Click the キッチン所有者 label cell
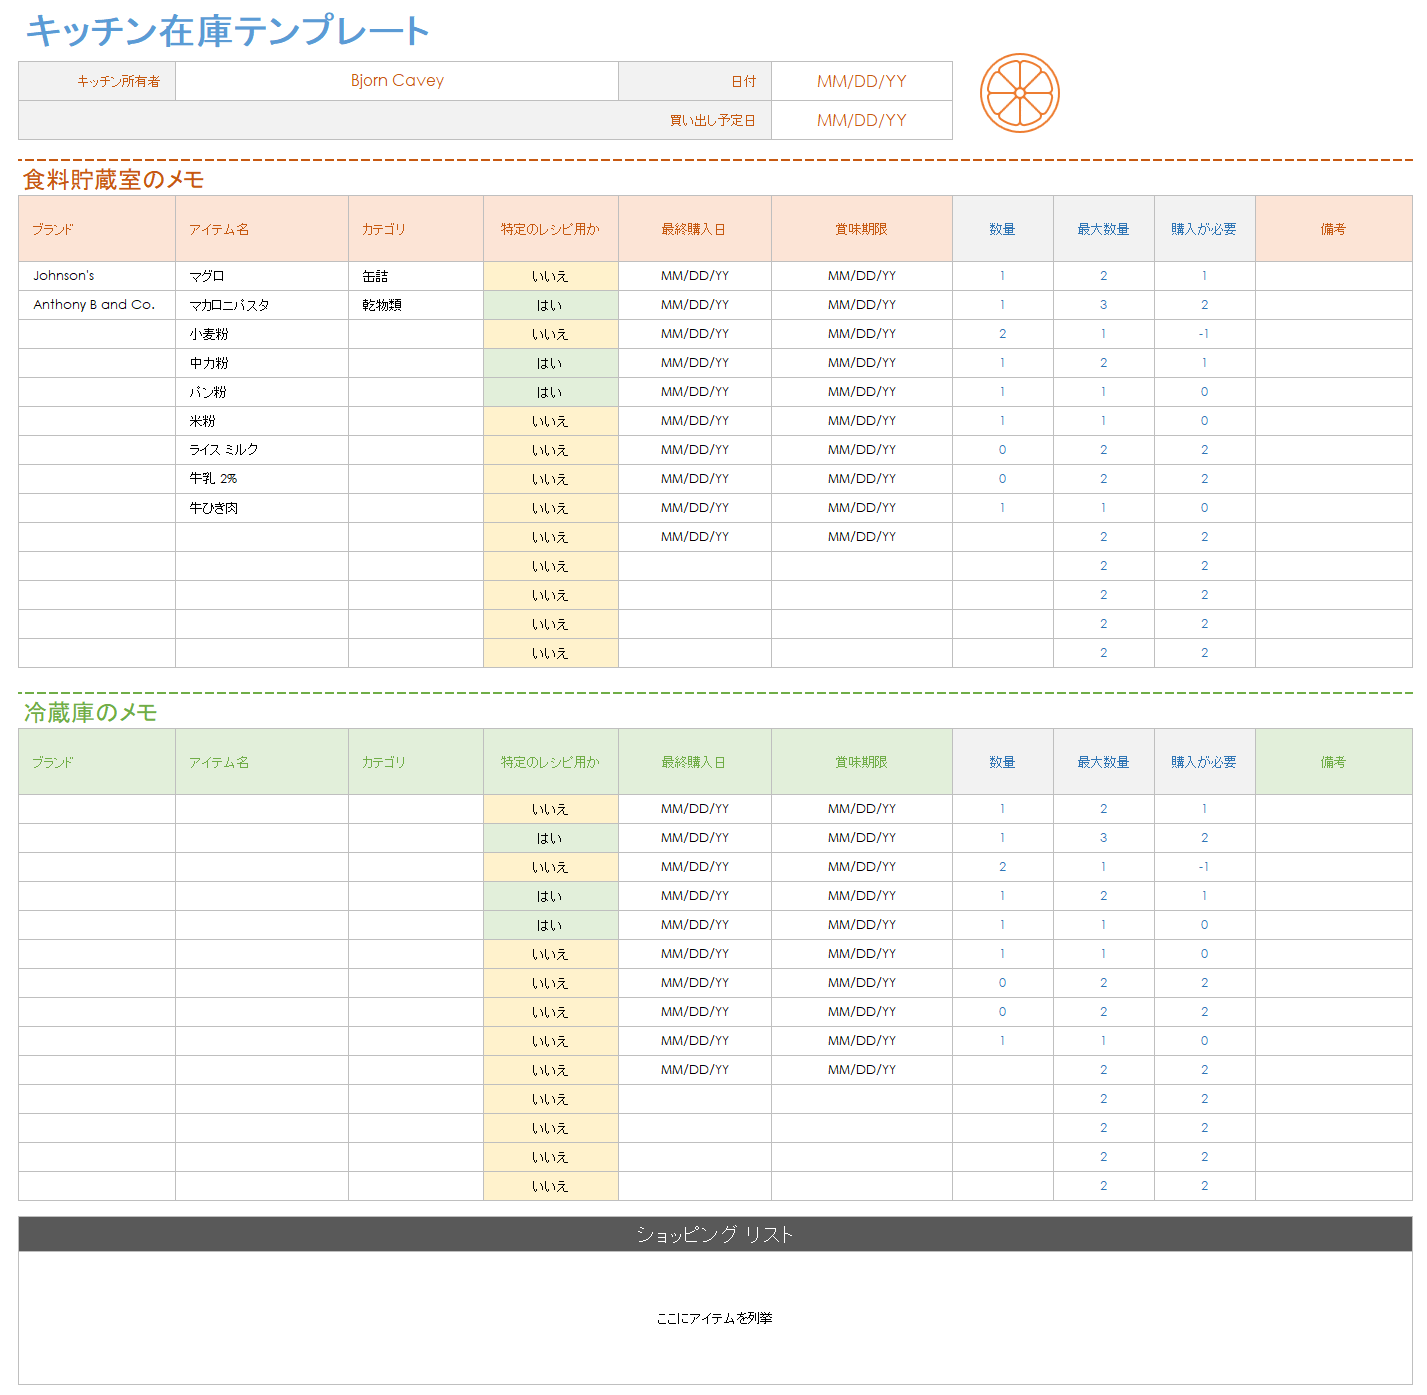This screenshot has width=1427, height=1395. click(97, 81)
